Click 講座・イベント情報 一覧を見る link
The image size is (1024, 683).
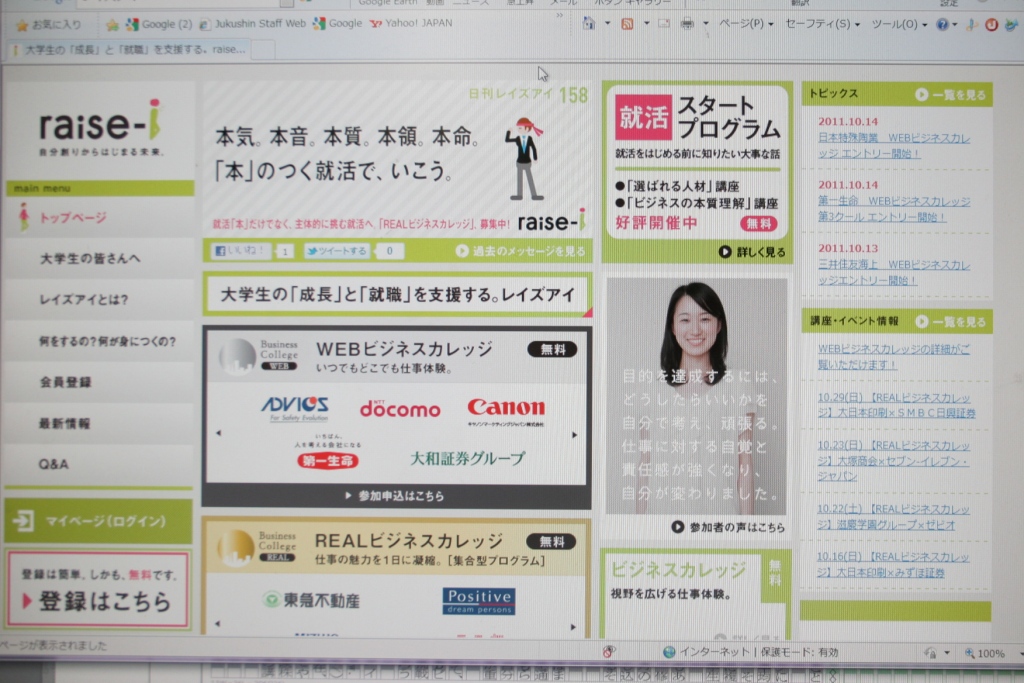point(950,322)
